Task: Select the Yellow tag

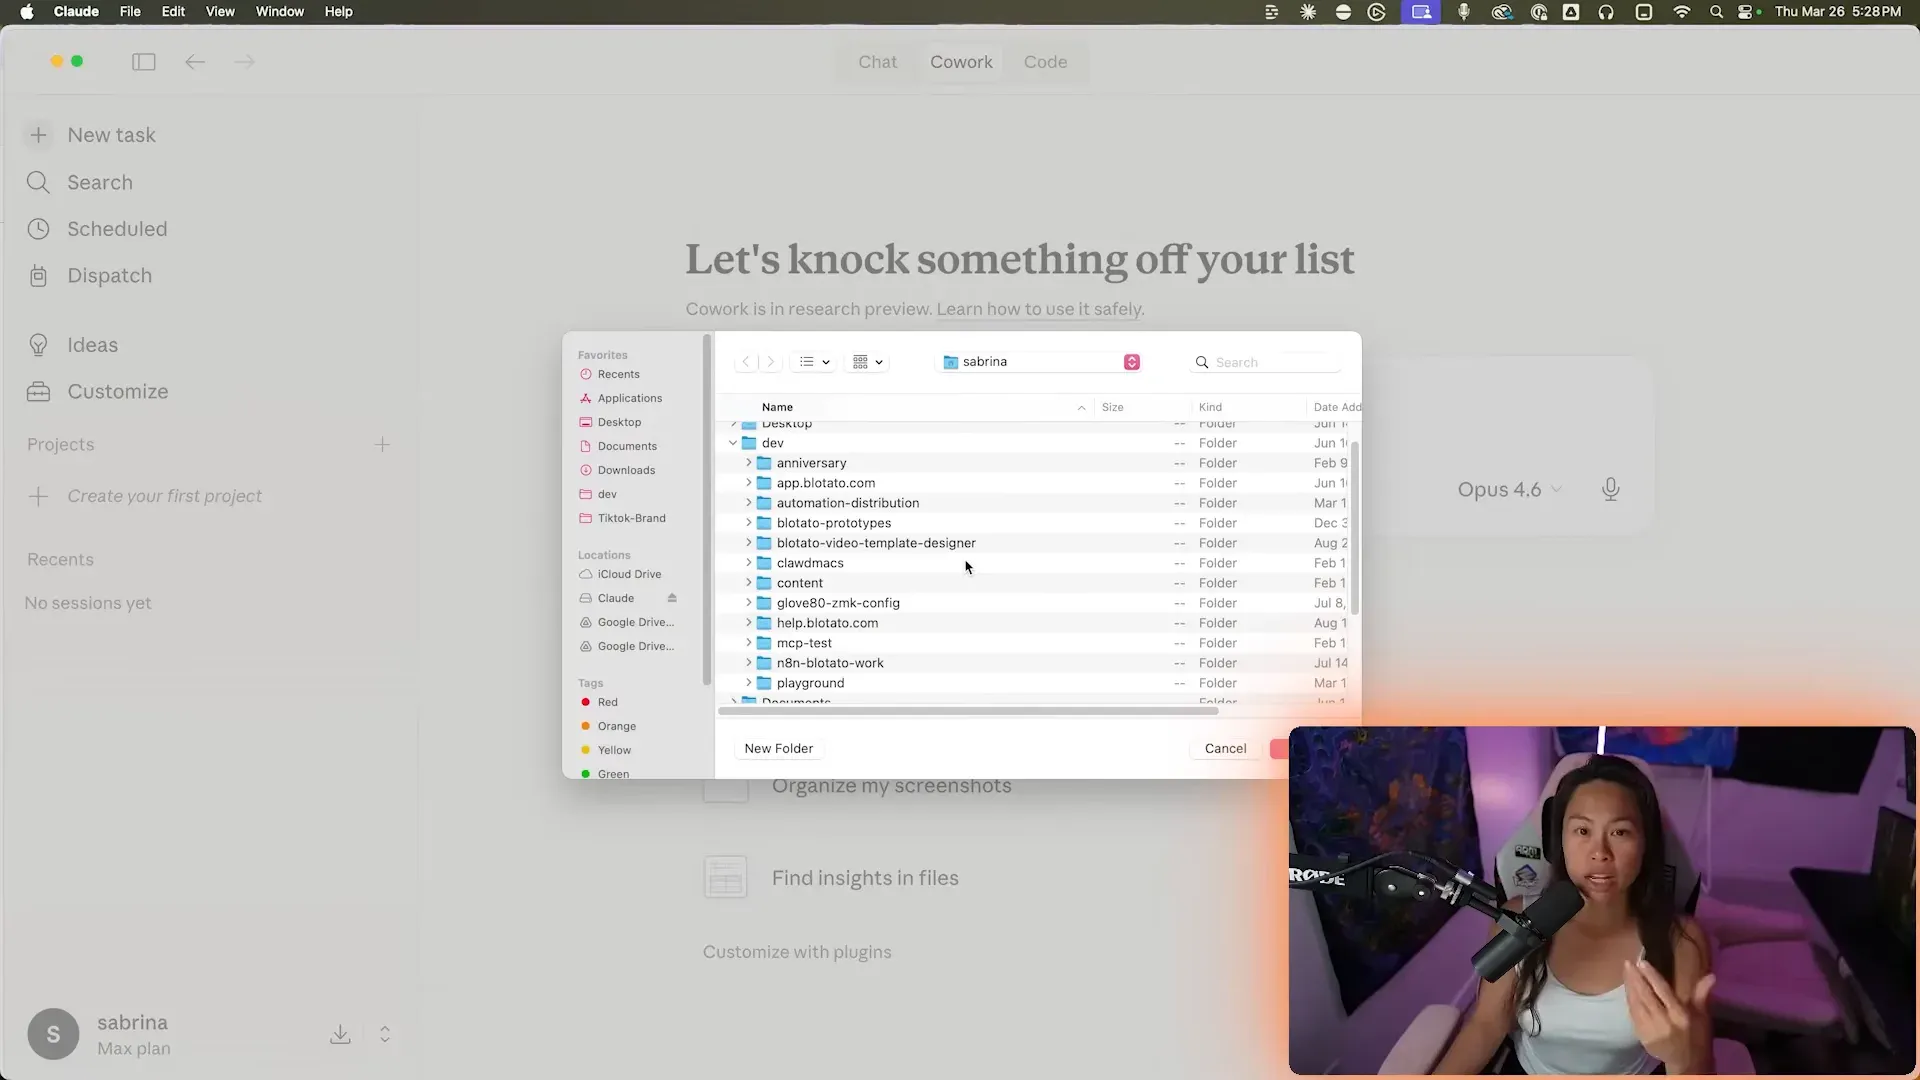Action: (614, 750)
